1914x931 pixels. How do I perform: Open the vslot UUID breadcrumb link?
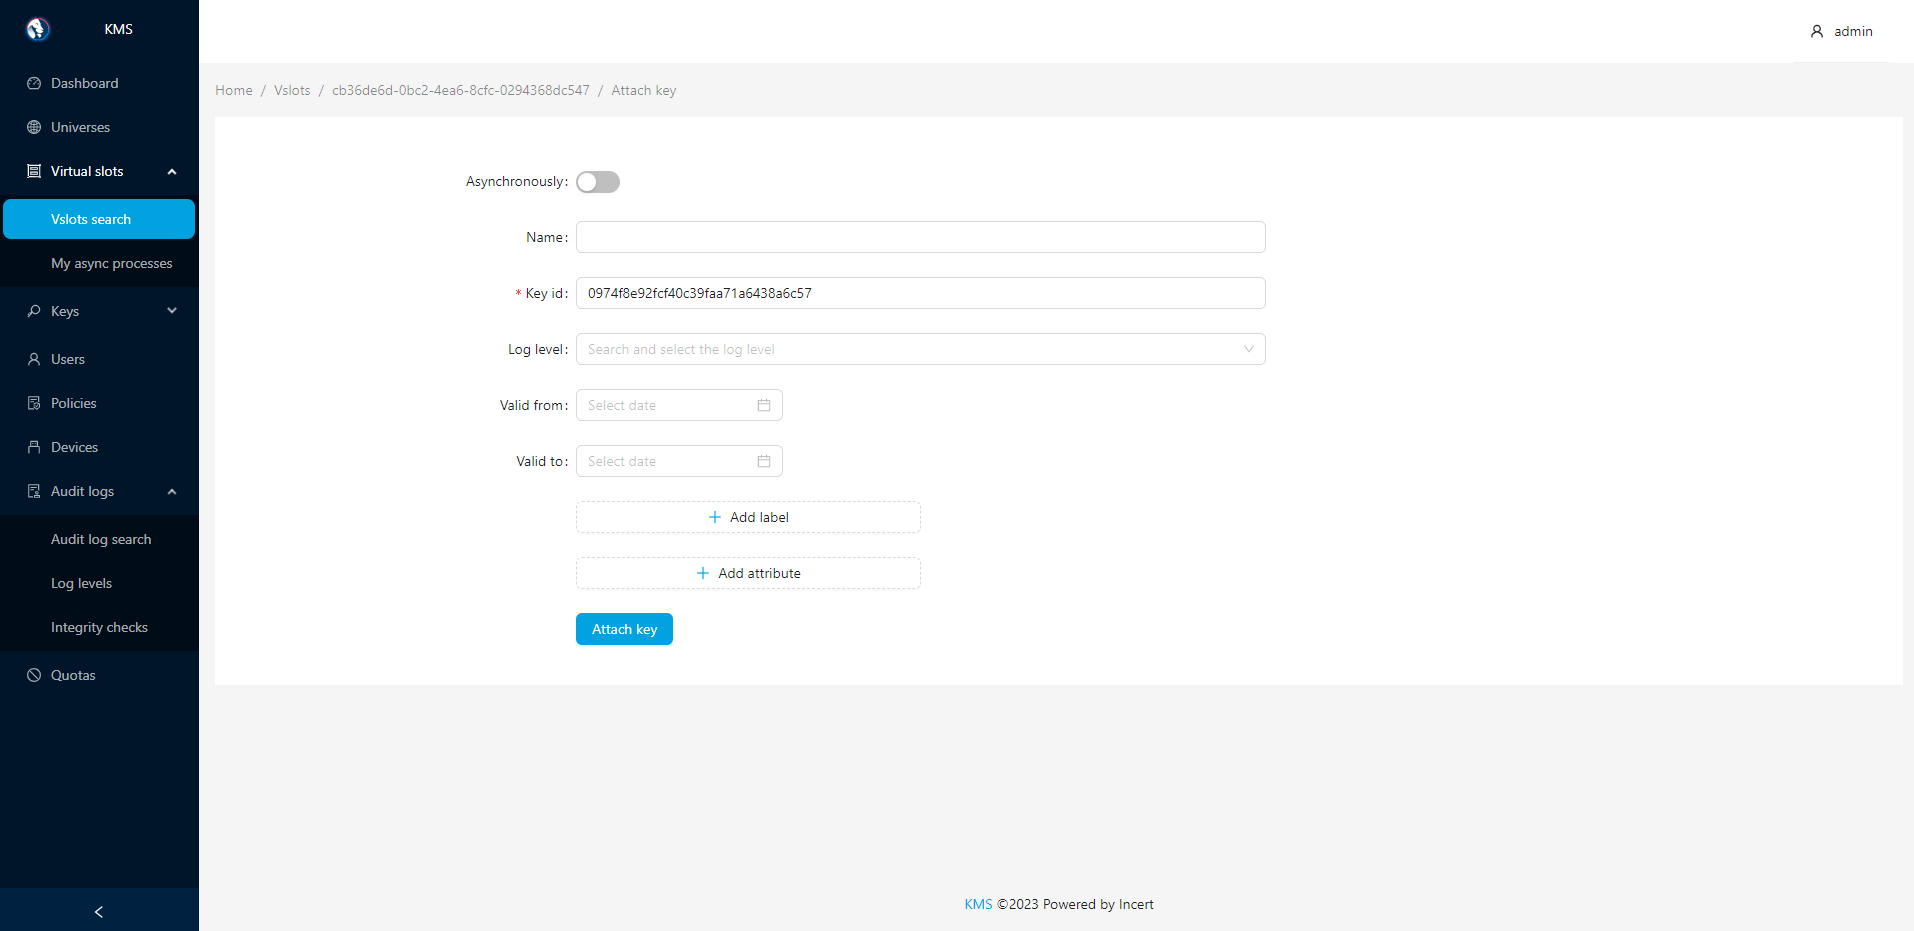(x=461, y=90)
